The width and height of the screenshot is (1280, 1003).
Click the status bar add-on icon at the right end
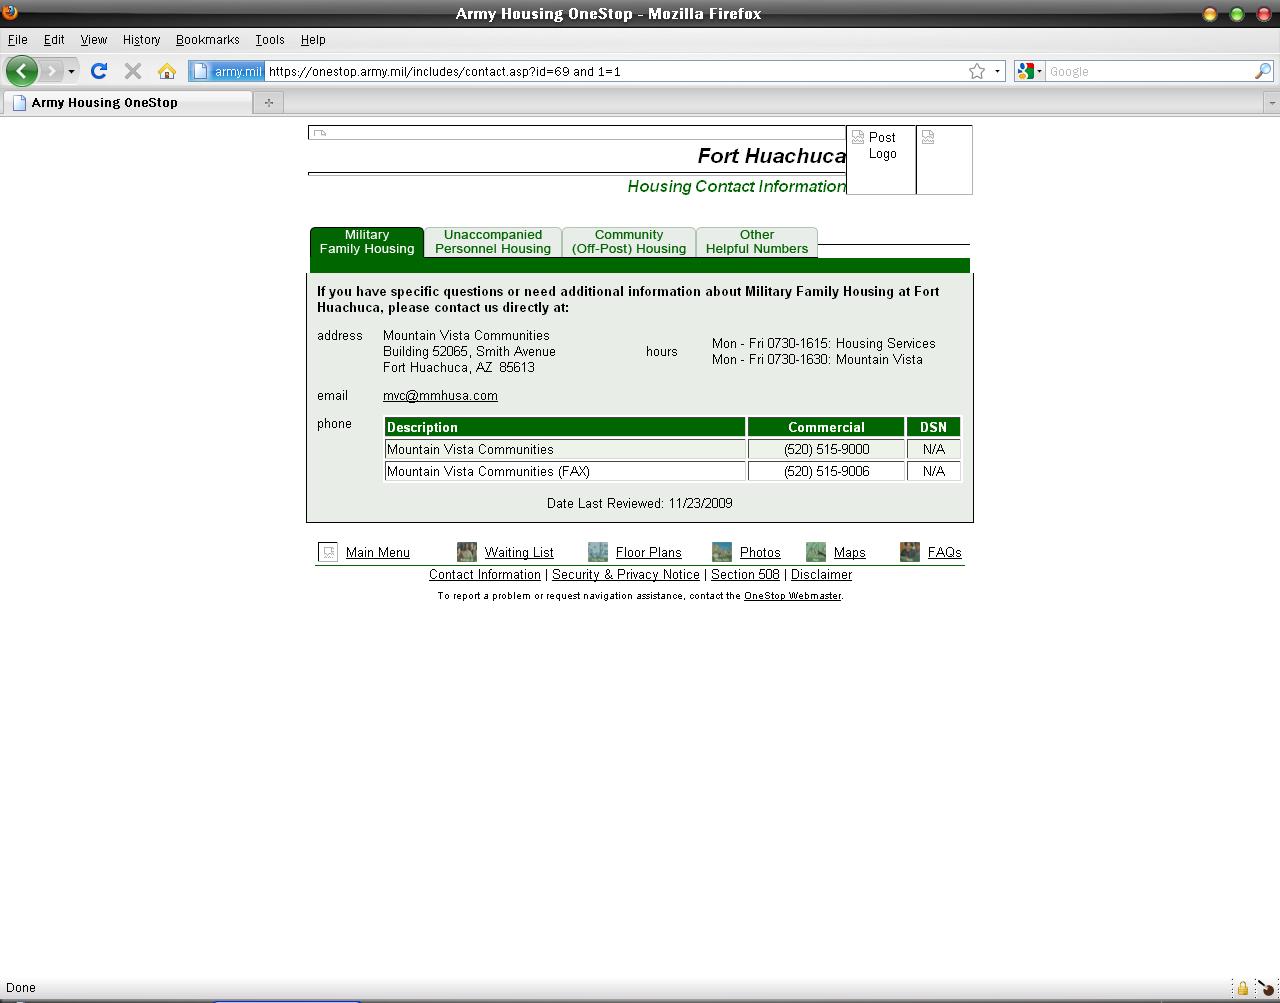(x=1265, y=988)
